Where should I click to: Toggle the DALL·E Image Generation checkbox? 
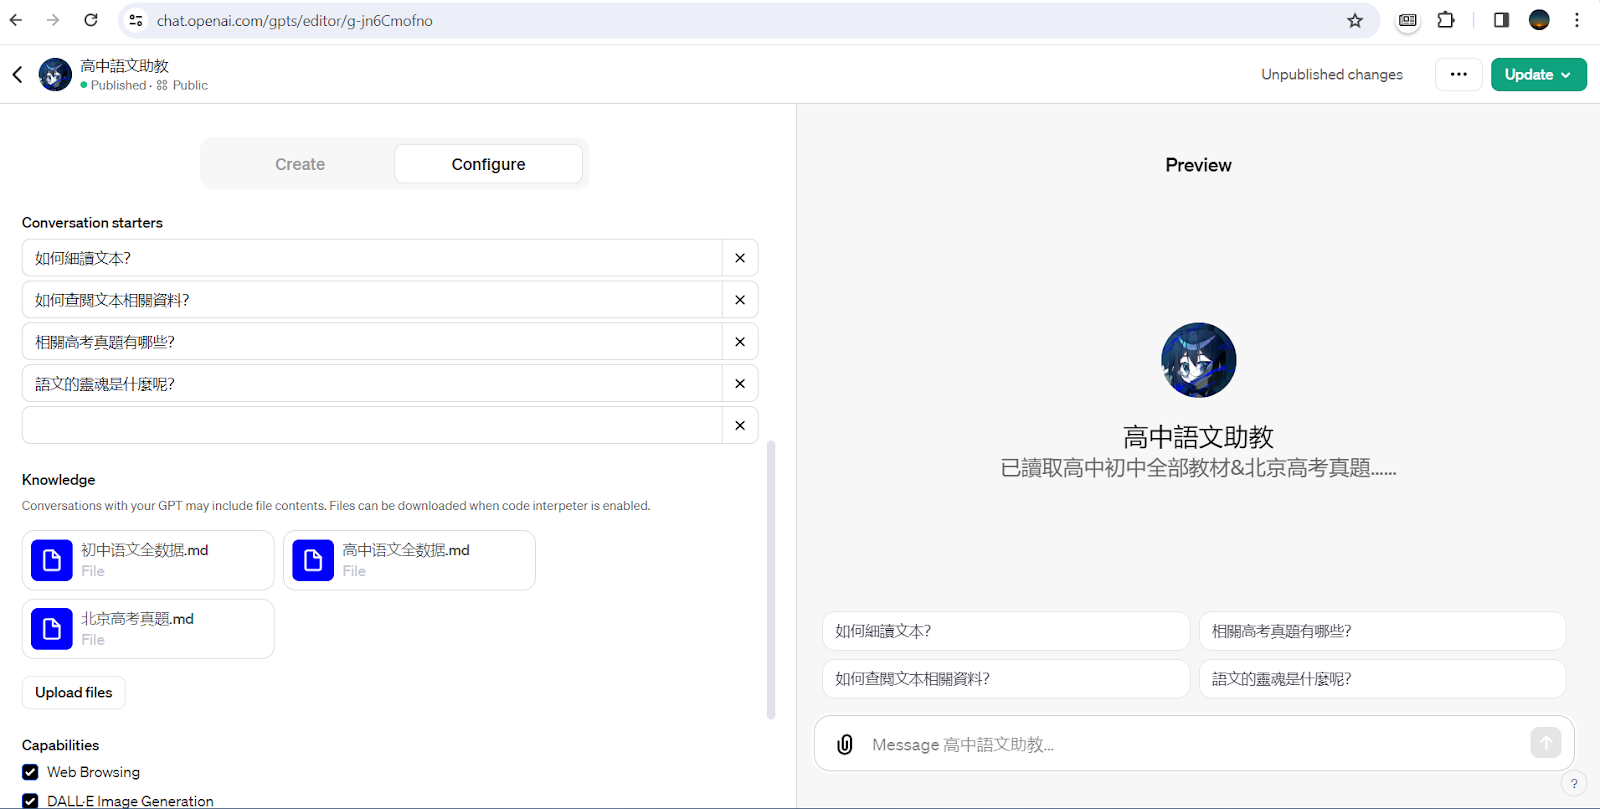pos(31,801)
